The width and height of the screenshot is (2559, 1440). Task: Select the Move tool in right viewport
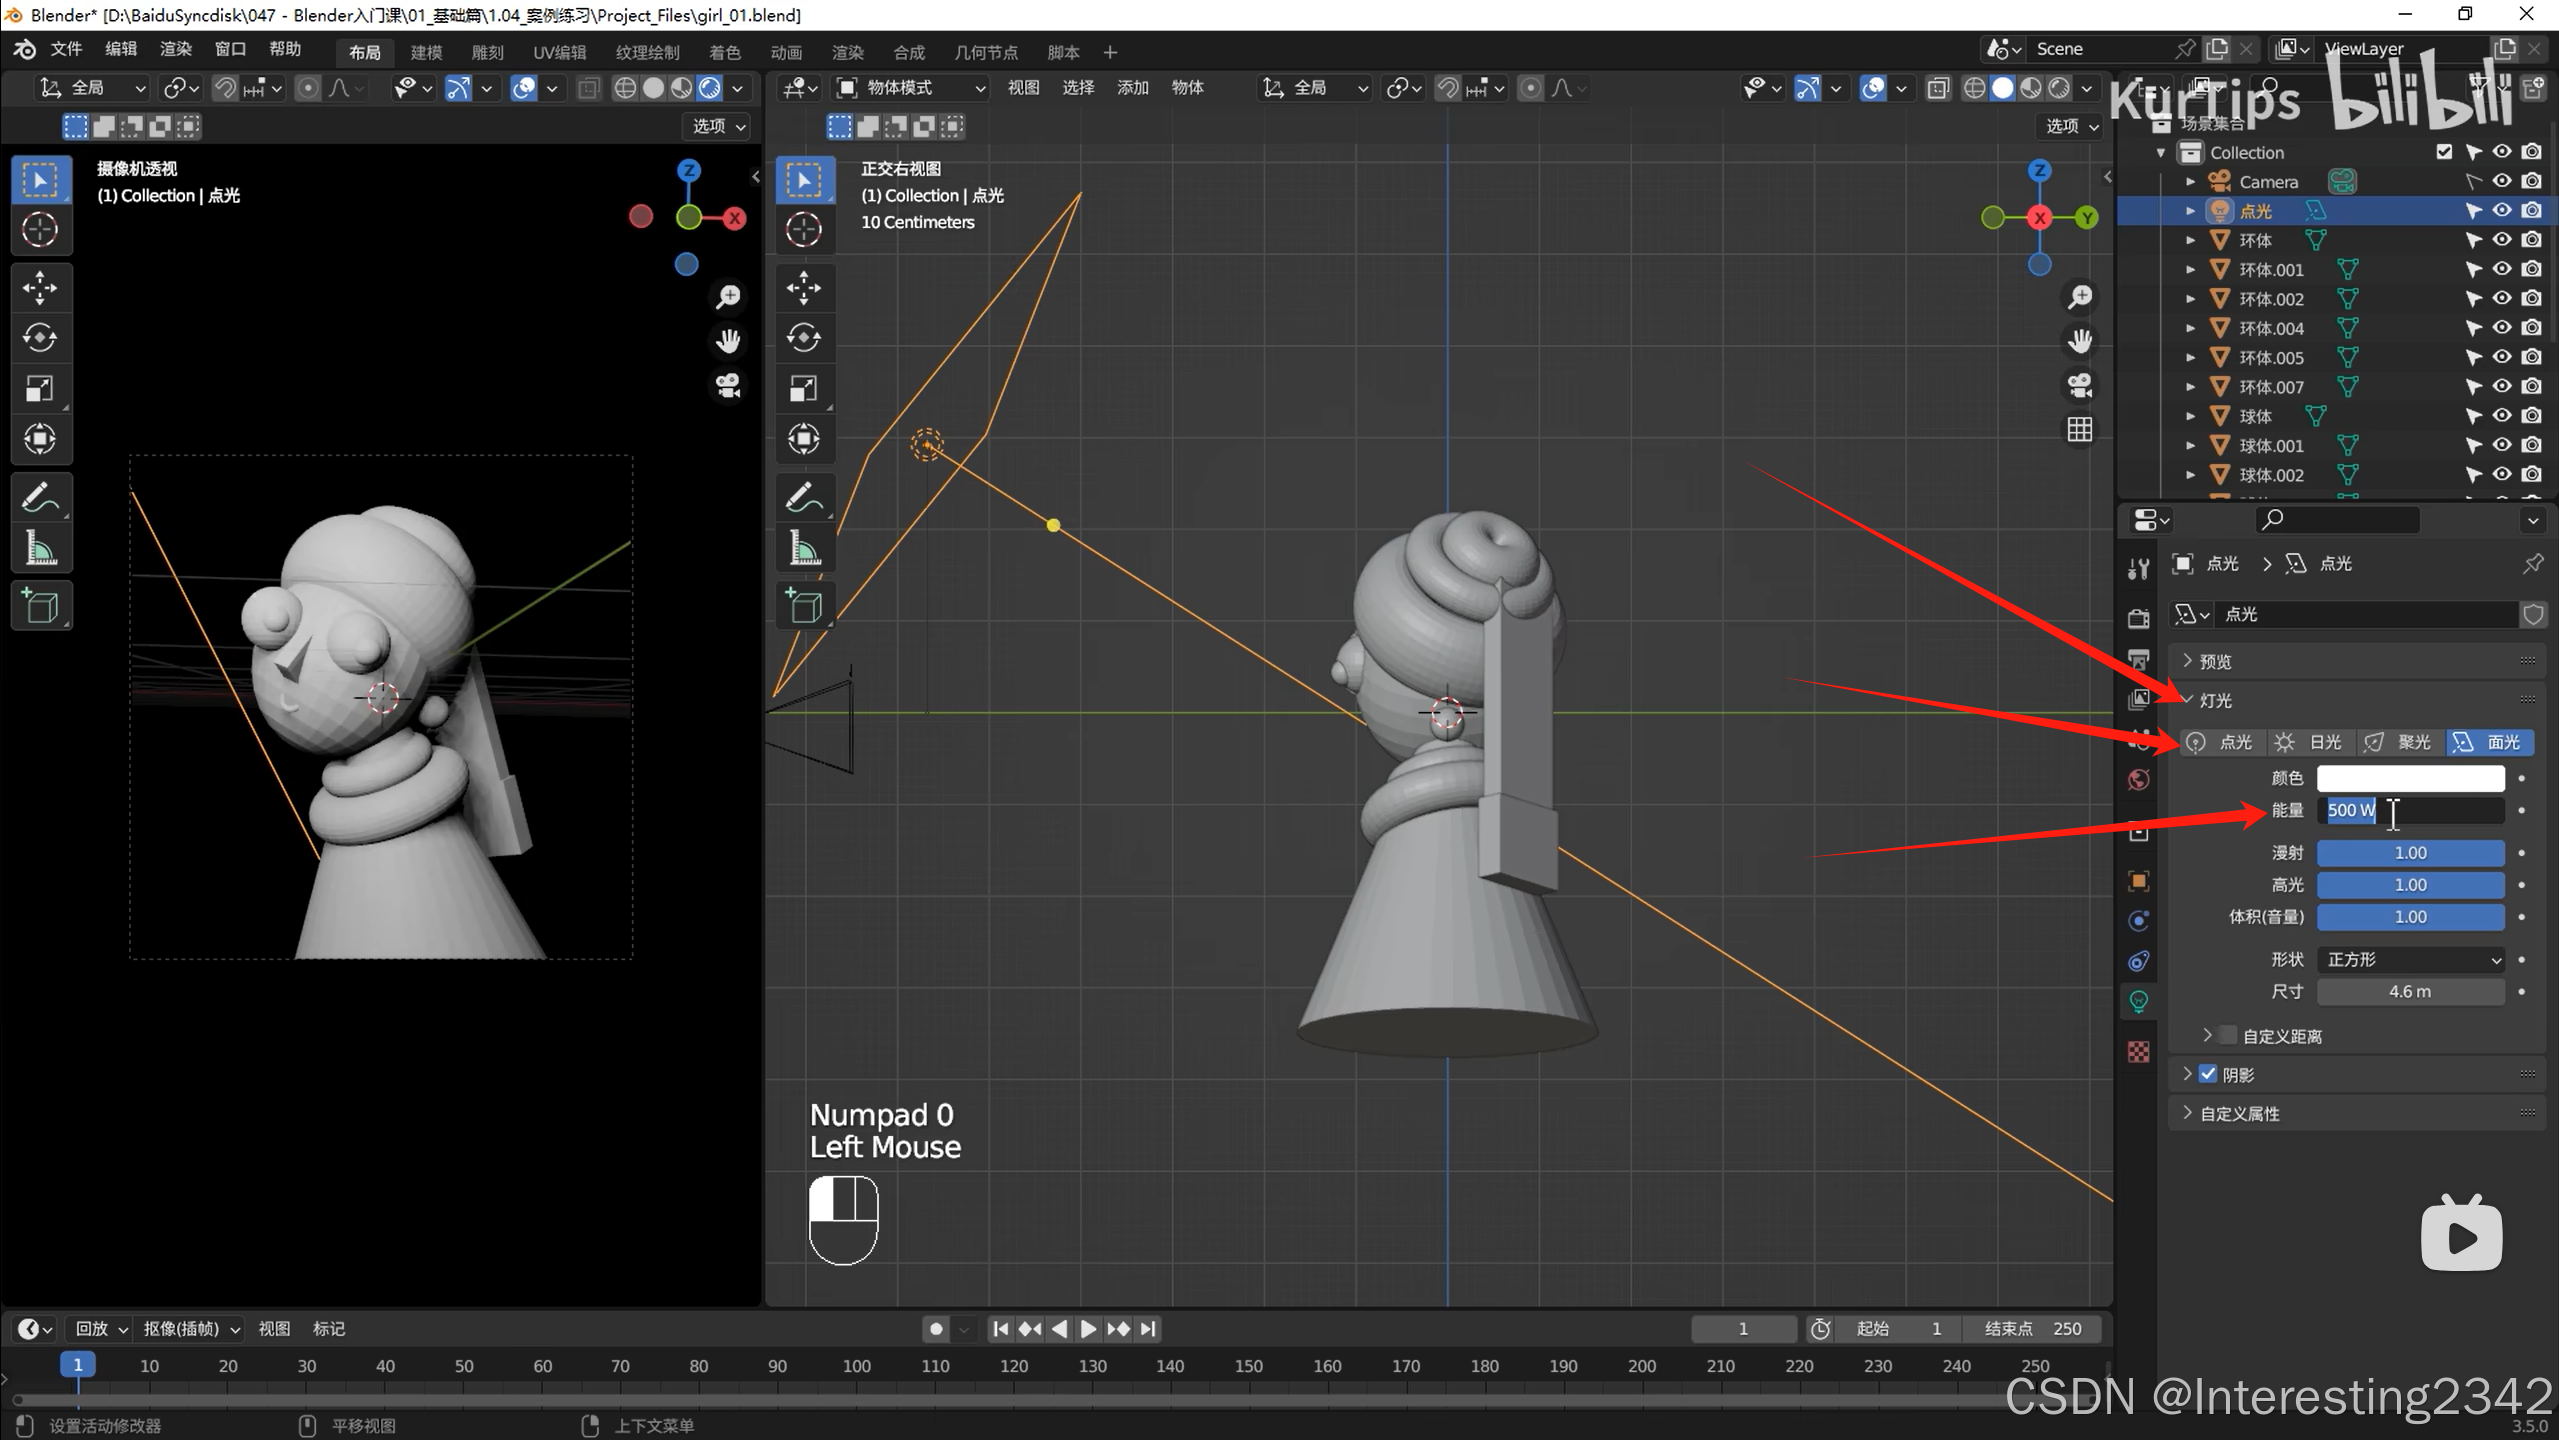(x=804, y=289)
